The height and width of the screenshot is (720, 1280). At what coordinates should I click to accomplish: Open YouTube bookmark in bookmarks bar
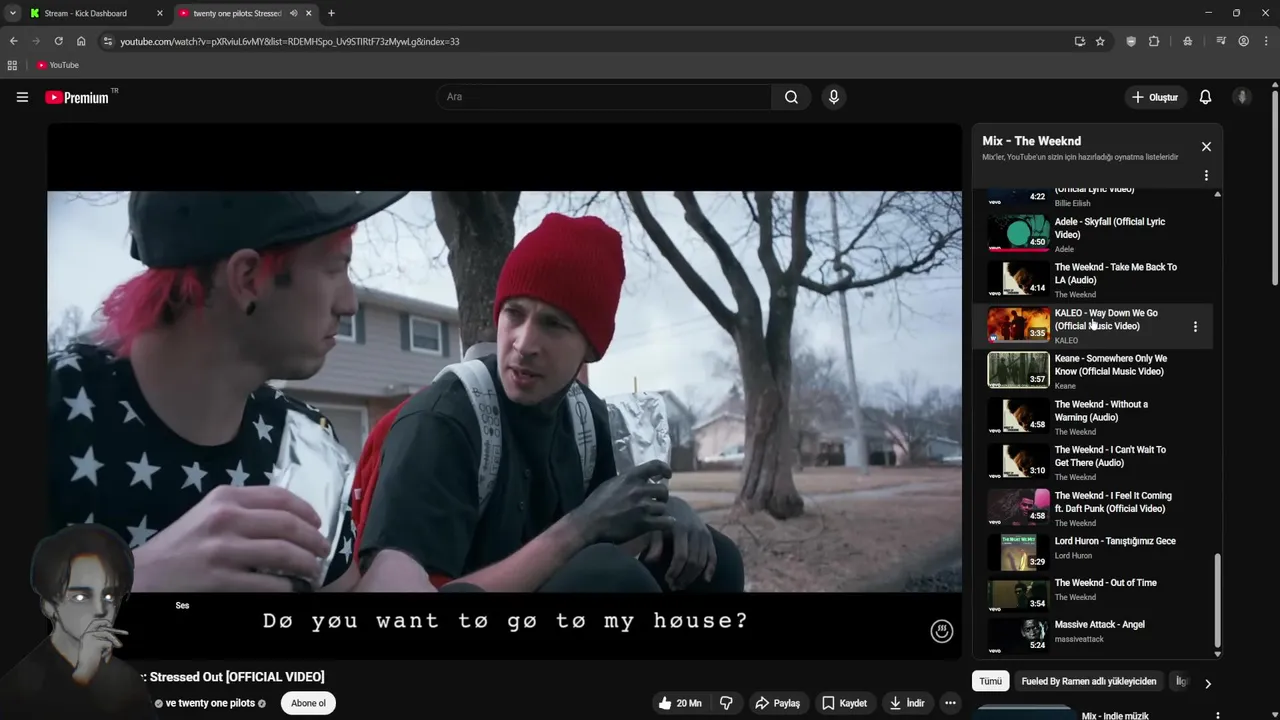pos(58,65)
